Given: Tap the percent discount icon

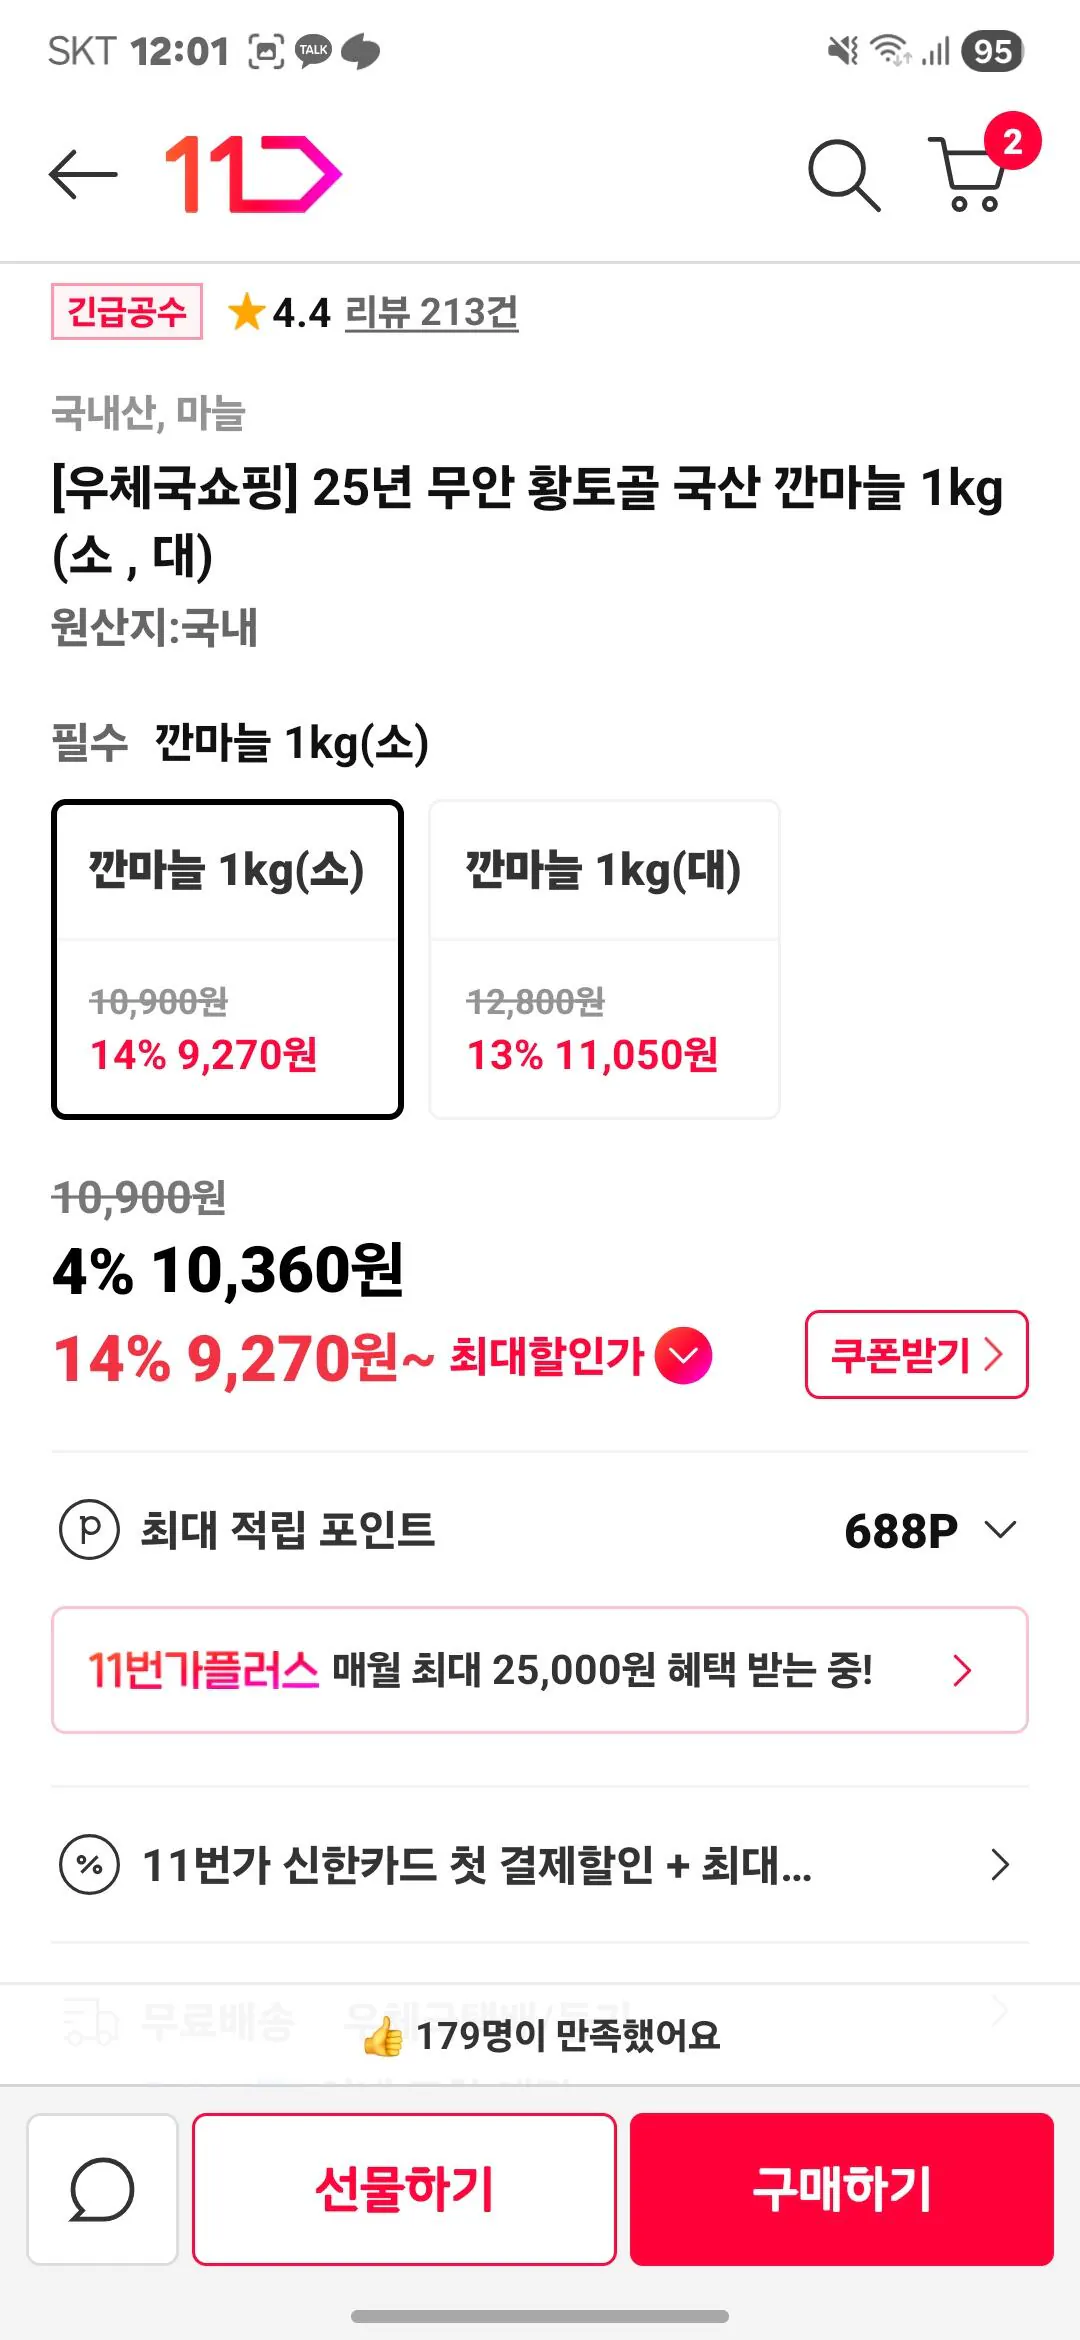Looking at the screenshot, I should pyautogui.click(x=89, y=1865).
